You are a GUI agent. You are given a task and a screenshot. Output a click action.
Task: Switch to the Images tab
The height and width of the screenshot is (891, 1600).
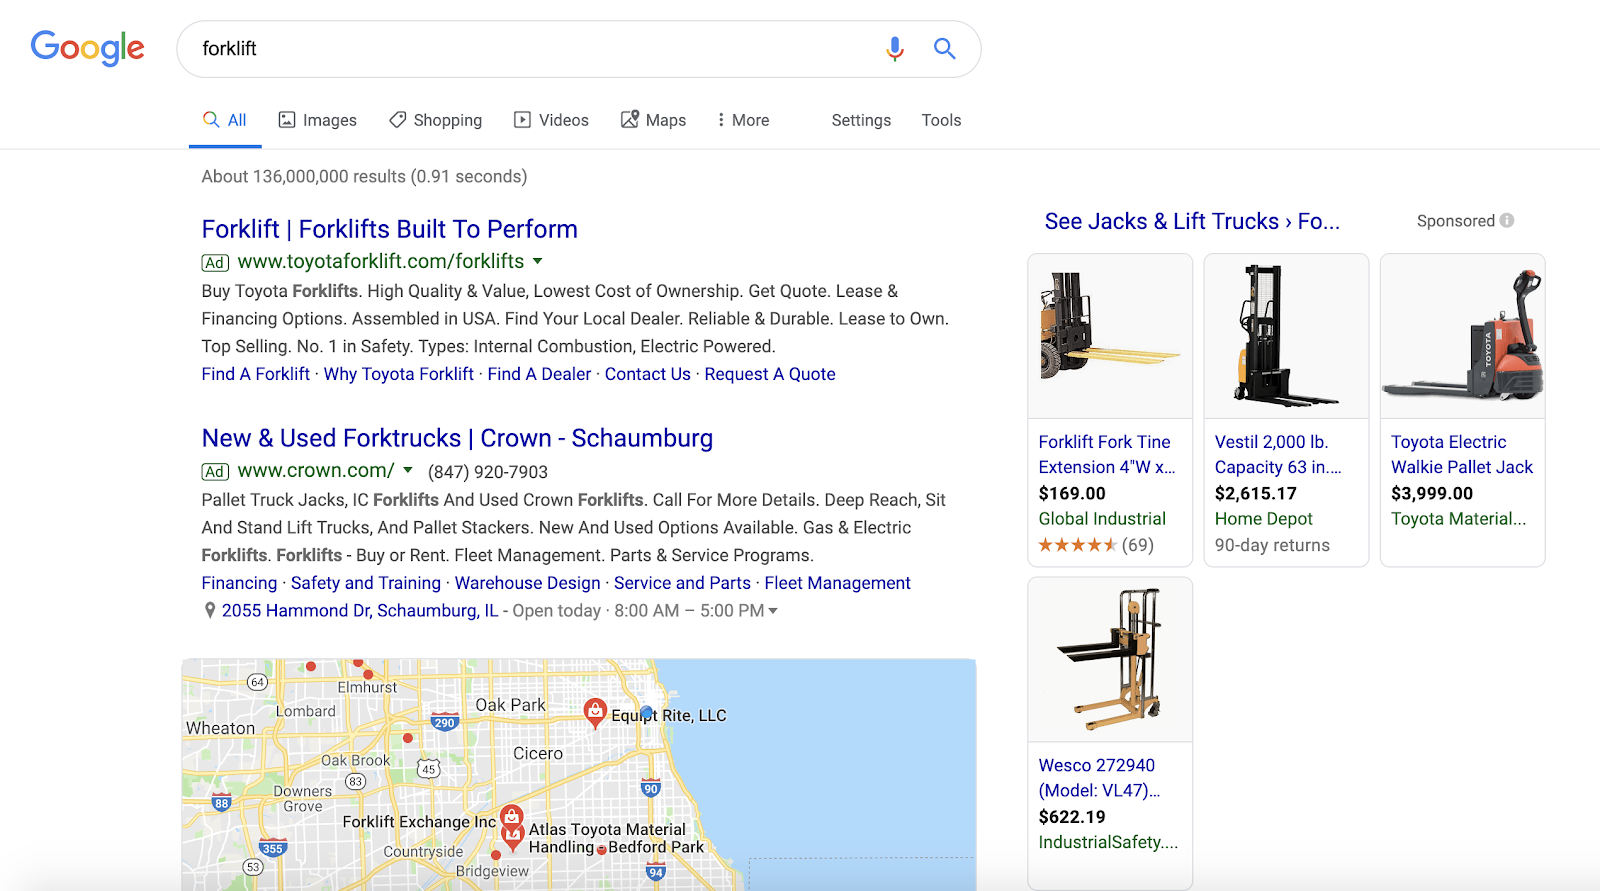(x=317, y=120)
